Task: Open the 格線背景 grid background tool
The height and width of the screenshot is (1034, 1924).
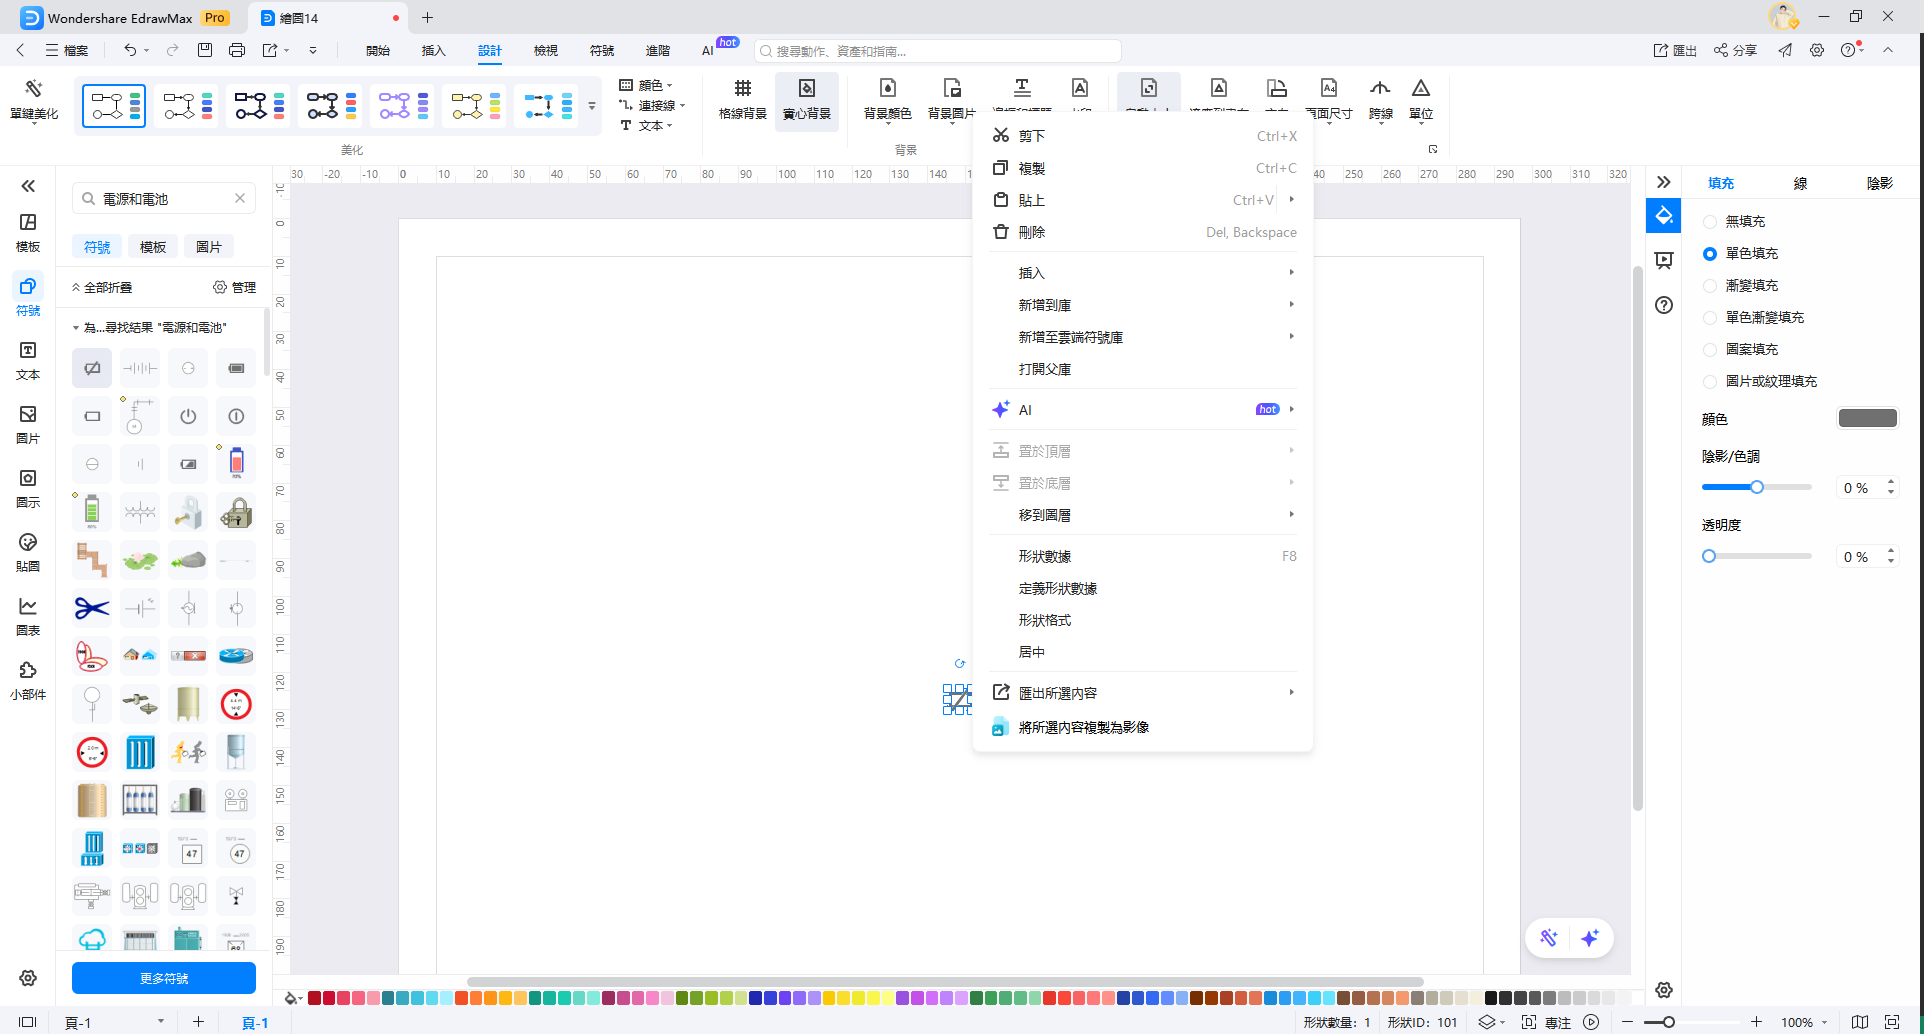Action: (742, 100)
